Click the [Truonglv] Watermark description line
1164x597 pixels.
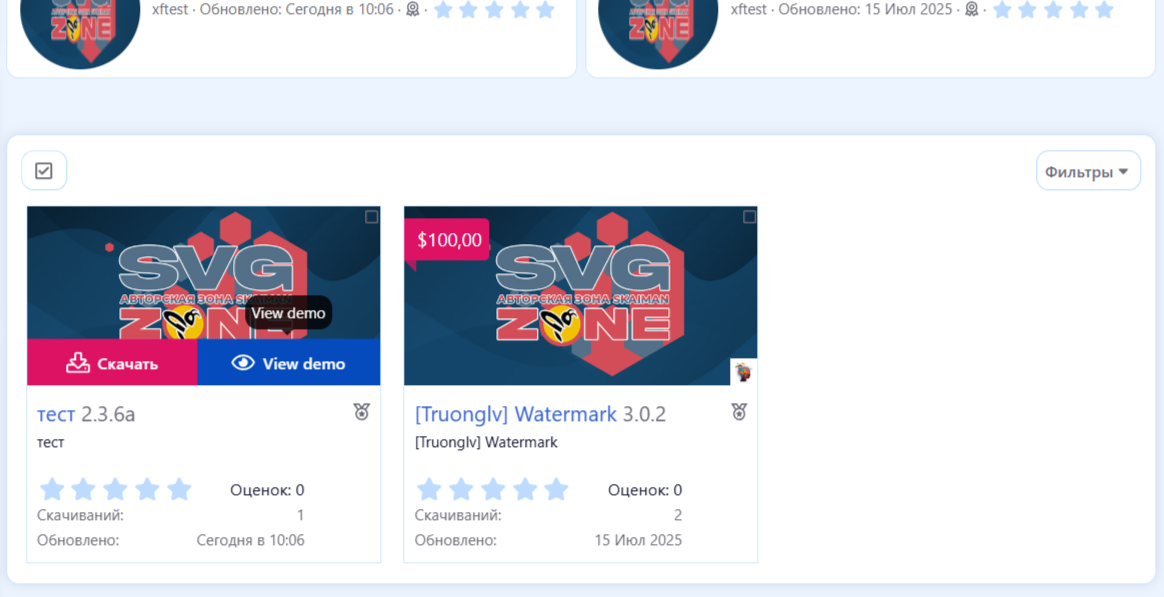pos(486,443)
